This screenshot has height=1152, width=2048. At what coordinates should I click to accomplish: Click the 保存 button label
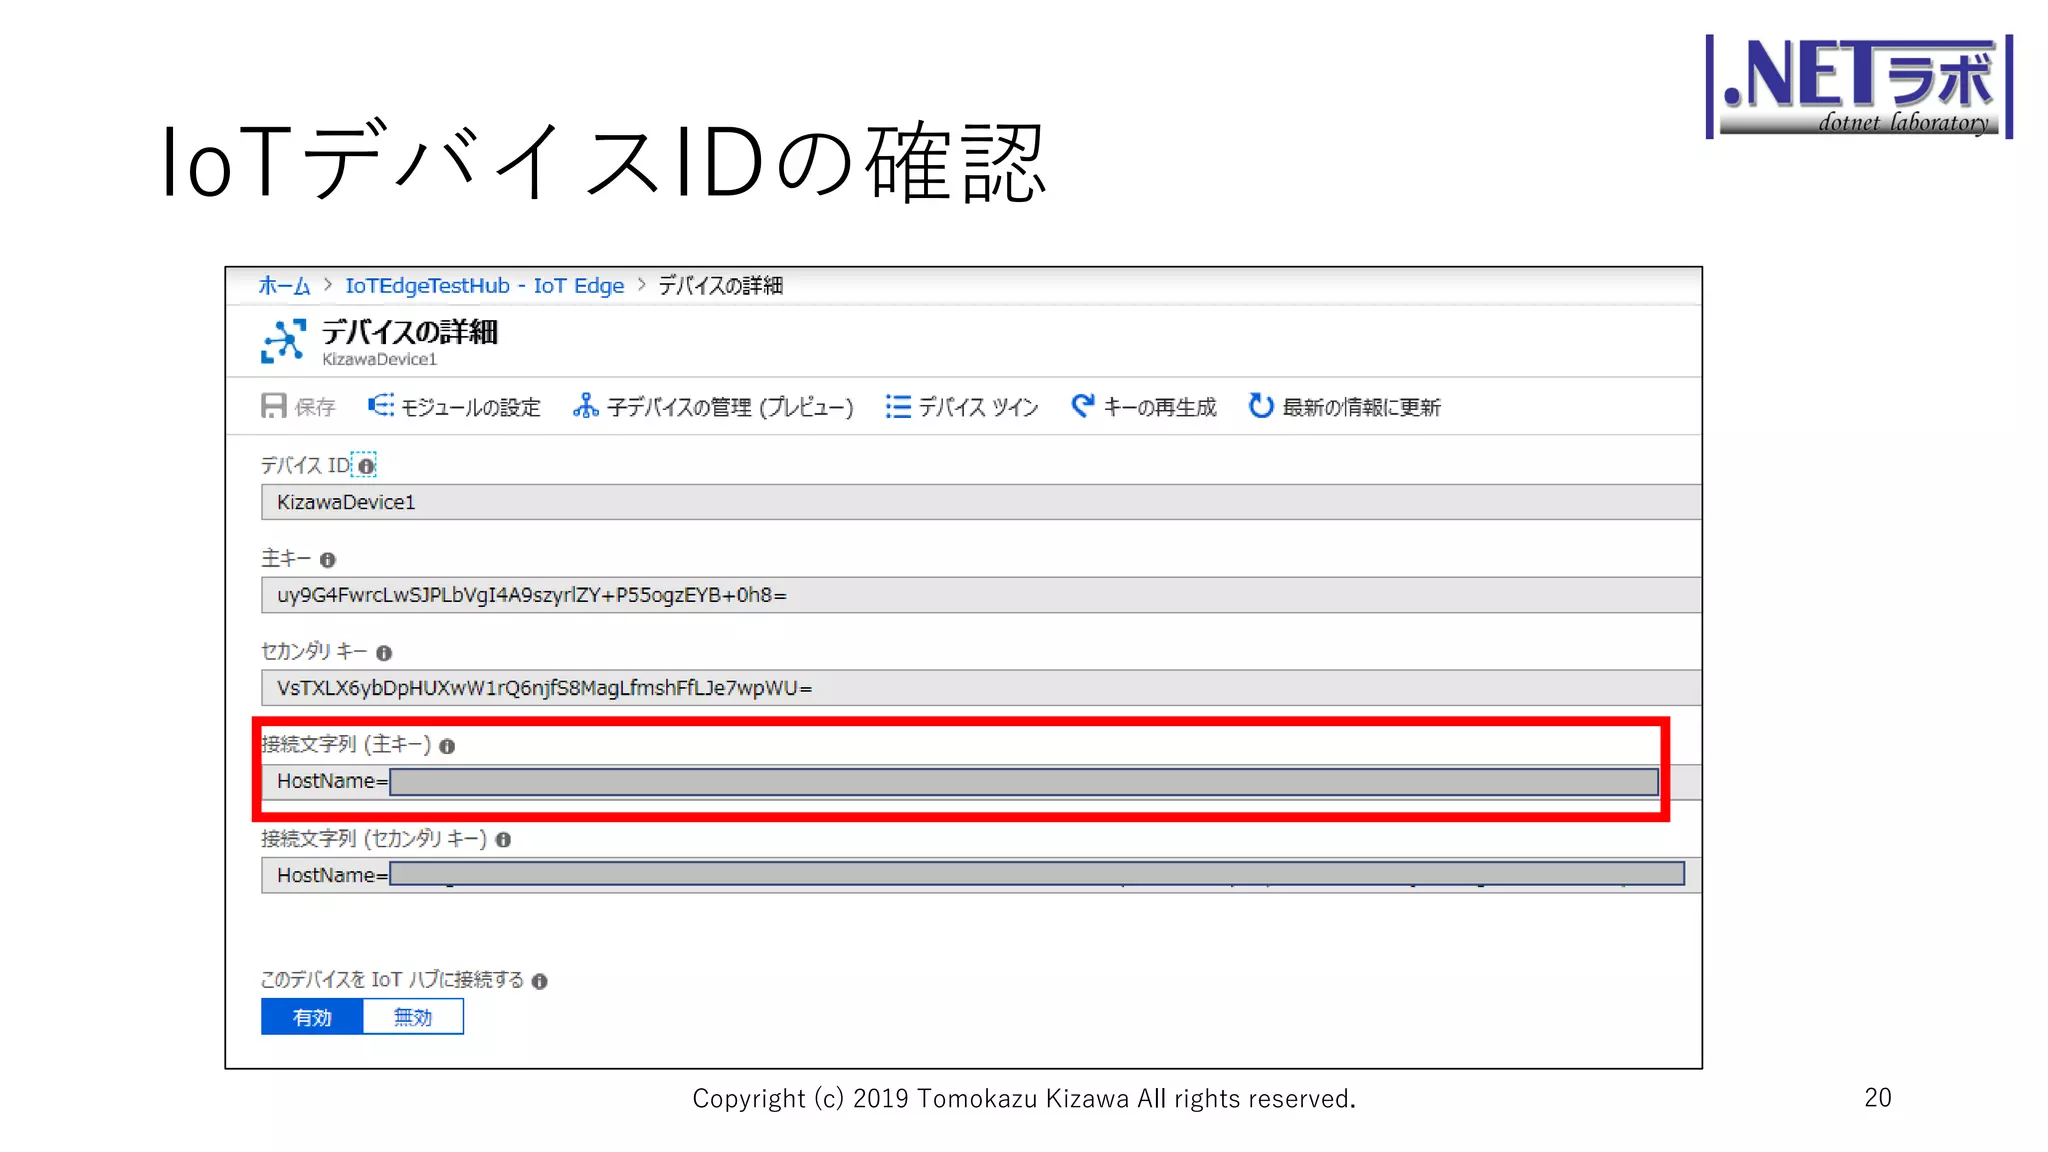tap(315, 407)
